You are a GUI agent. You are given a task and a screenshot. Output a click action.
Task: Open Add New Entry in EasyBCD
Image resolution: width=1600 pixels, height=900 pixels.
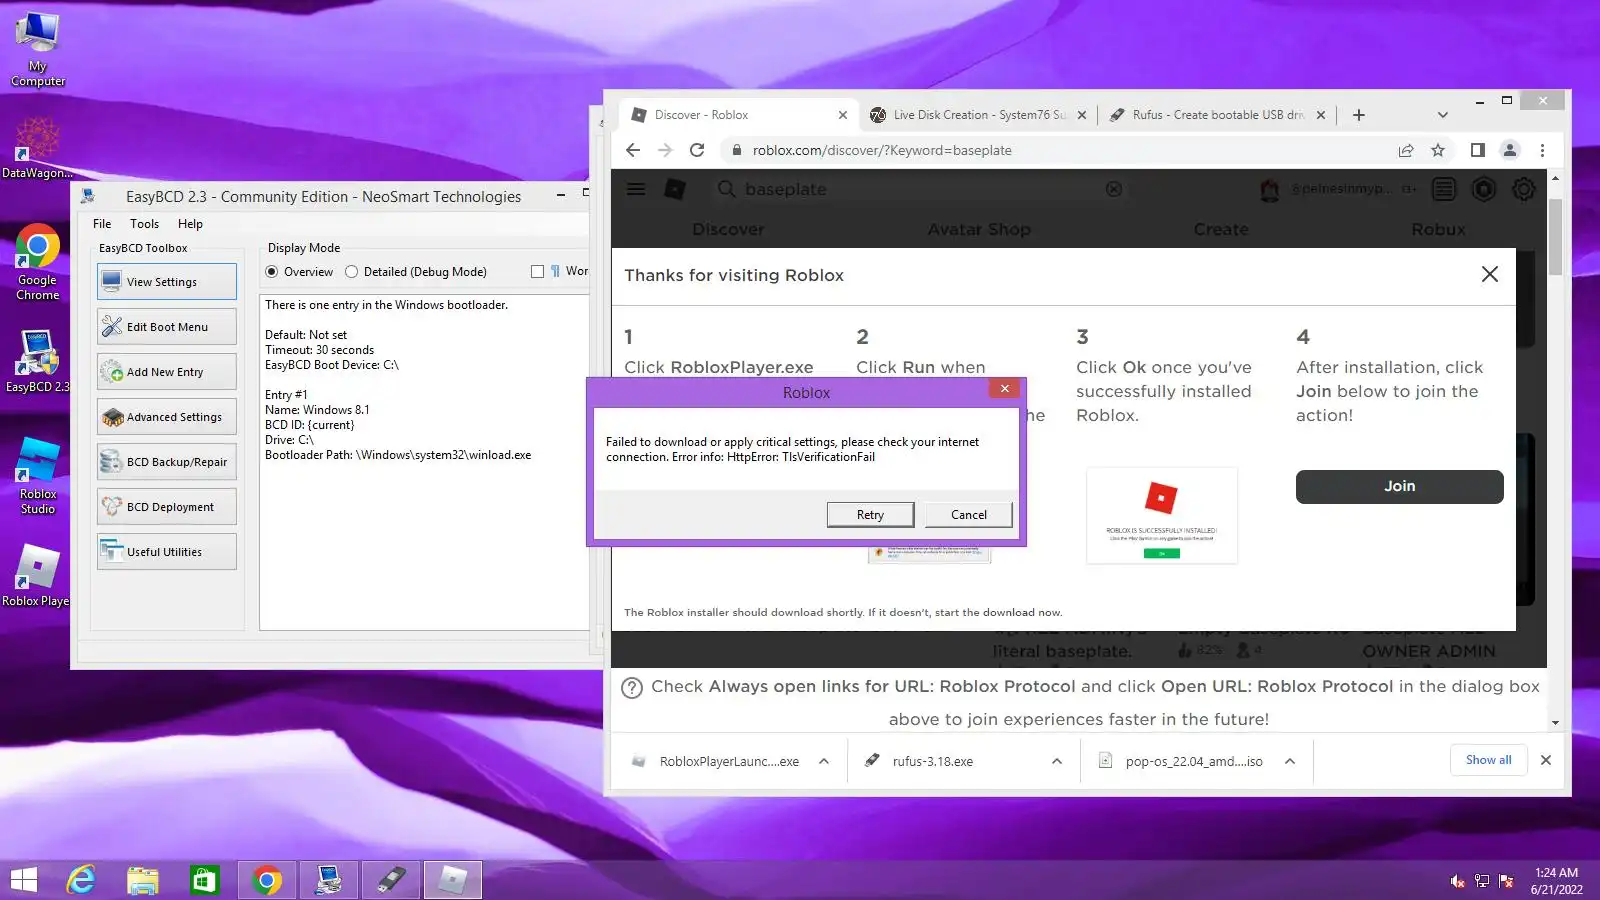coord(167,372)
